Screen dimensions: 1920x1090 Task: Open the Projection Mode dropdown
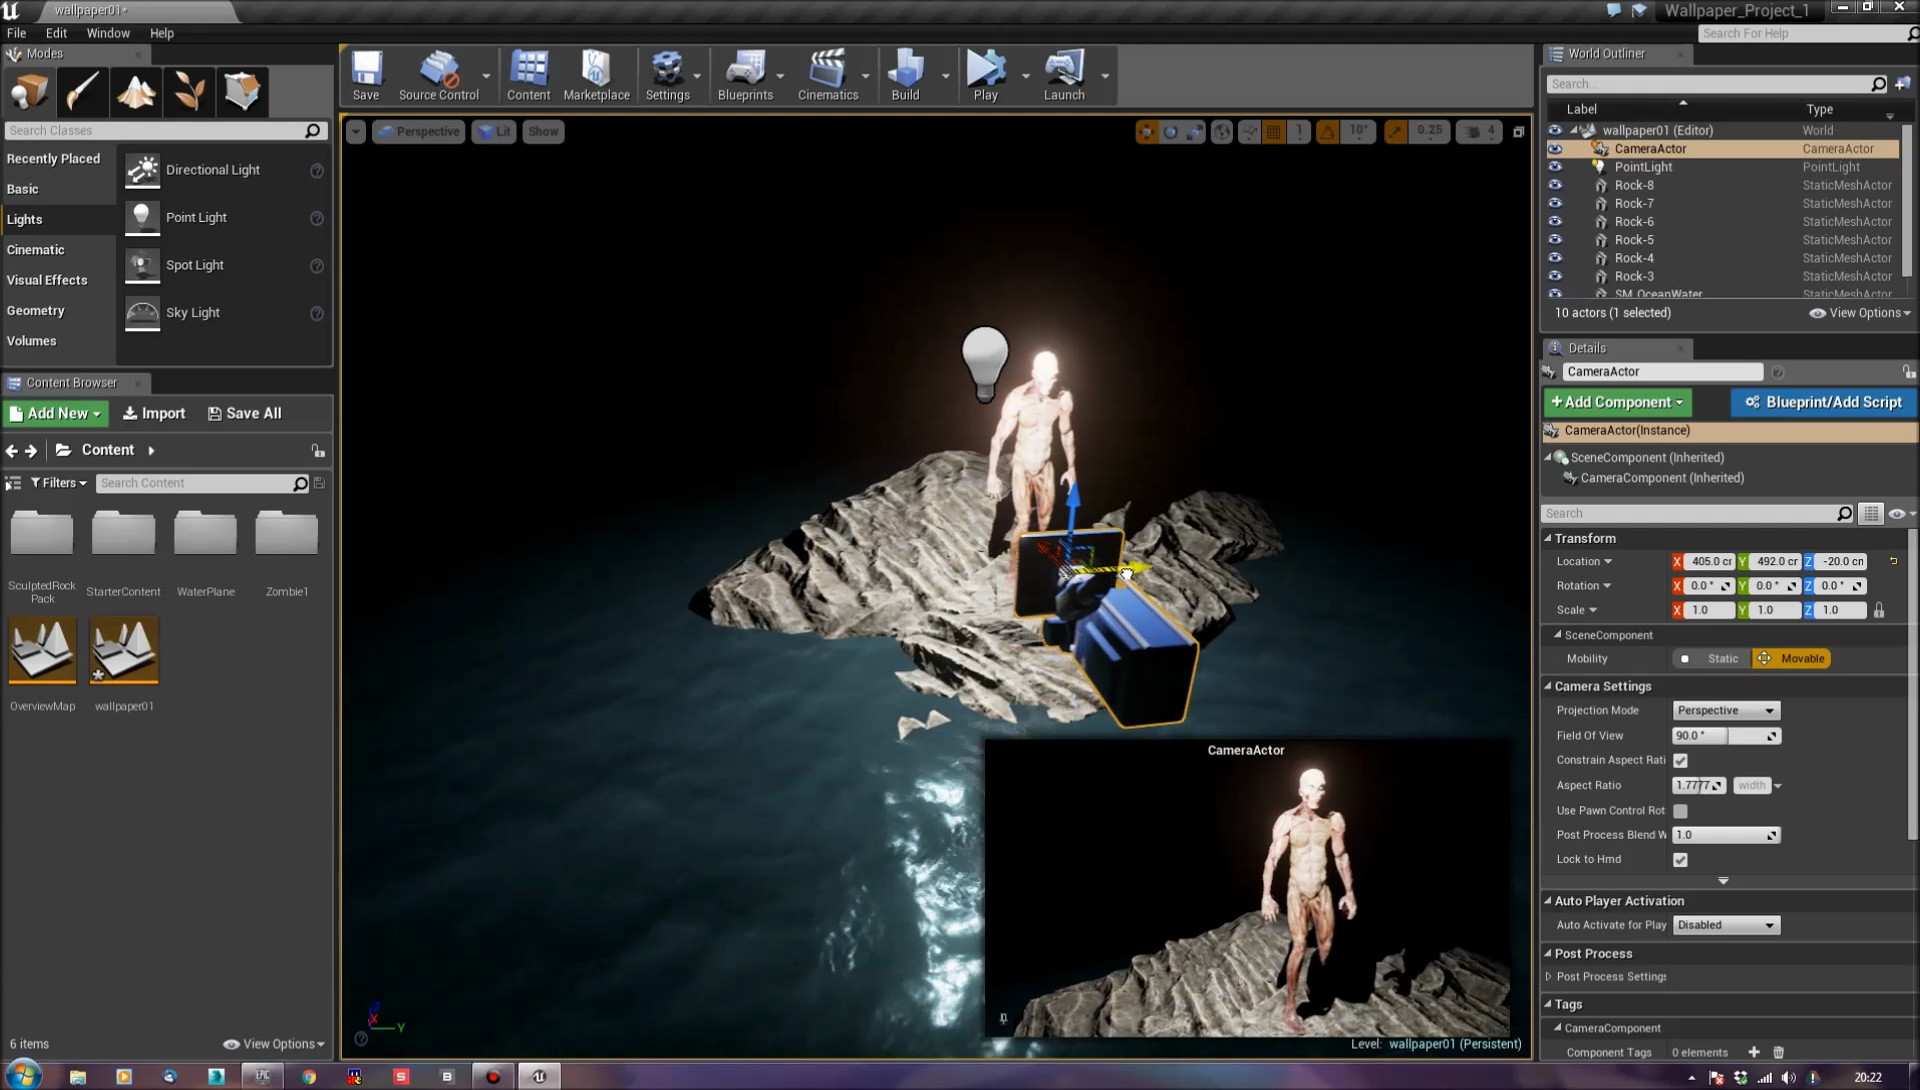coord(1726,711)
